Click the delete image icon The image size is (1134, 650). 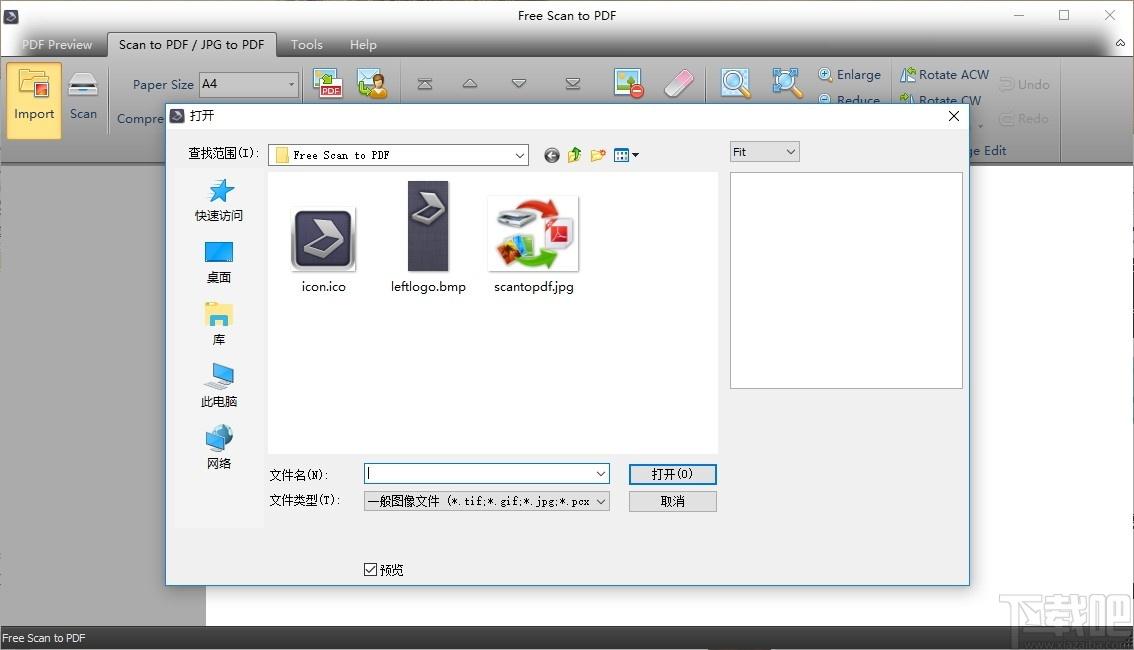(628, 83)
